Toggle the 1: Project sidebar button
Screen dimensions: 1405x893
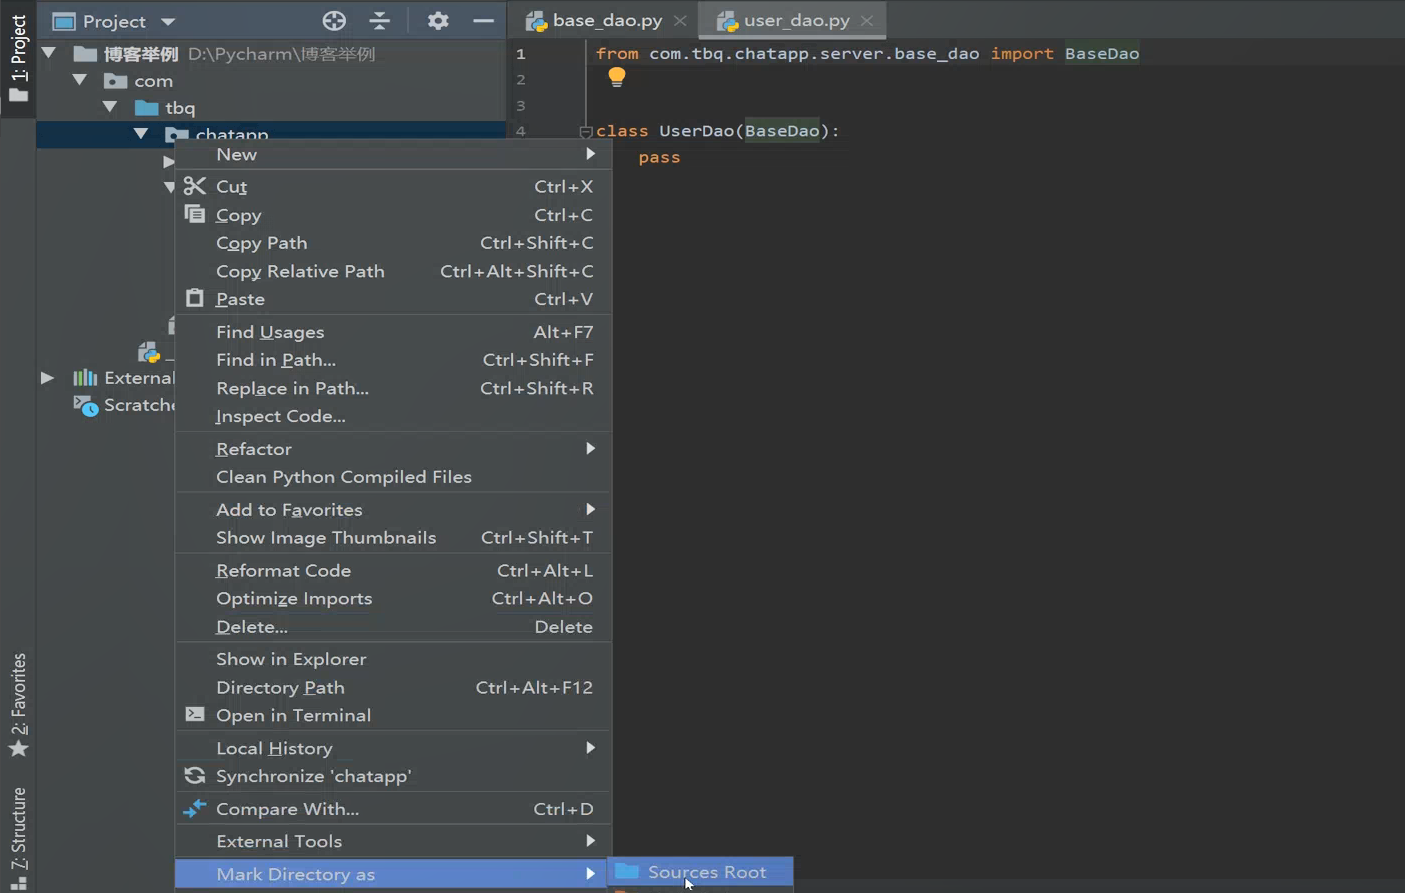pyautogui.click(x=17, y=44)
